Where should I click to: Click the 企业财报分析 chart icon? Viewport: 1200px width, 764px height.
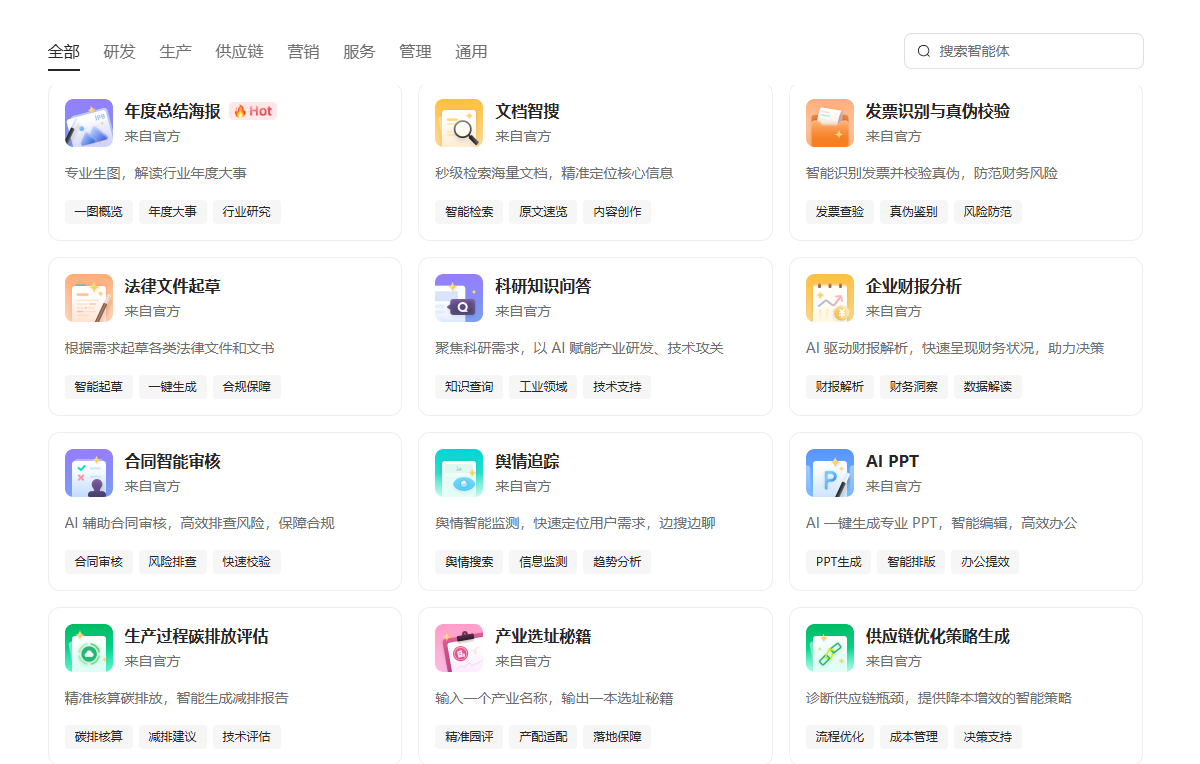(x=830, y=298)
